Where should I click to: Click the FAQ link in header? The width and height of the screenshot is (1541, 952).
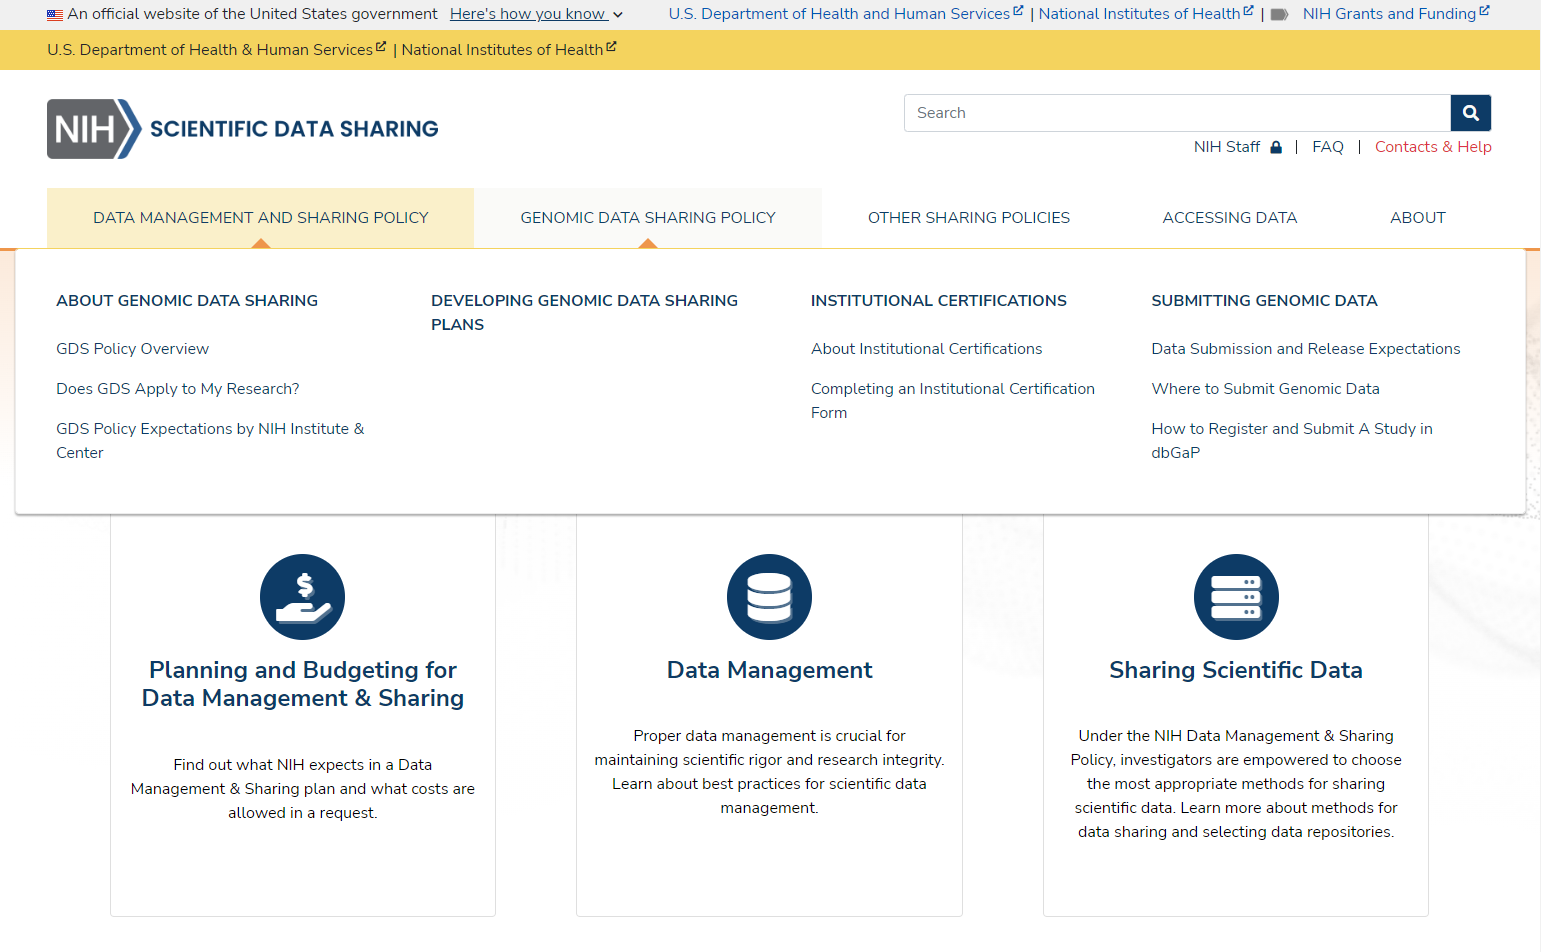tap(1327, 147)
